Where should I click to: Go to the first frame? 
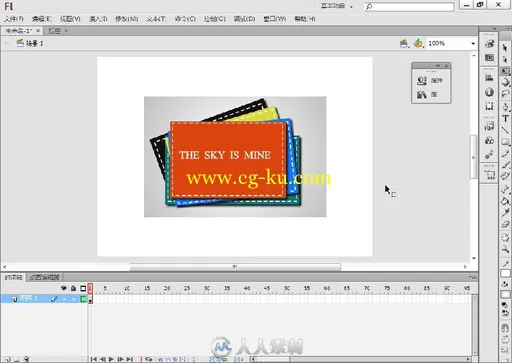pyautogui.click(x=94, y=359)
